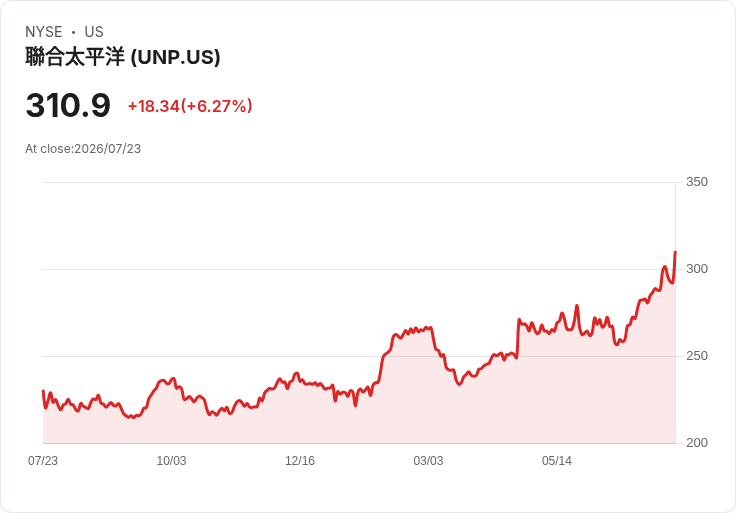736x513 pixels.
Task: Click the 300 horizontal gridline
Action: pos(359,269)
